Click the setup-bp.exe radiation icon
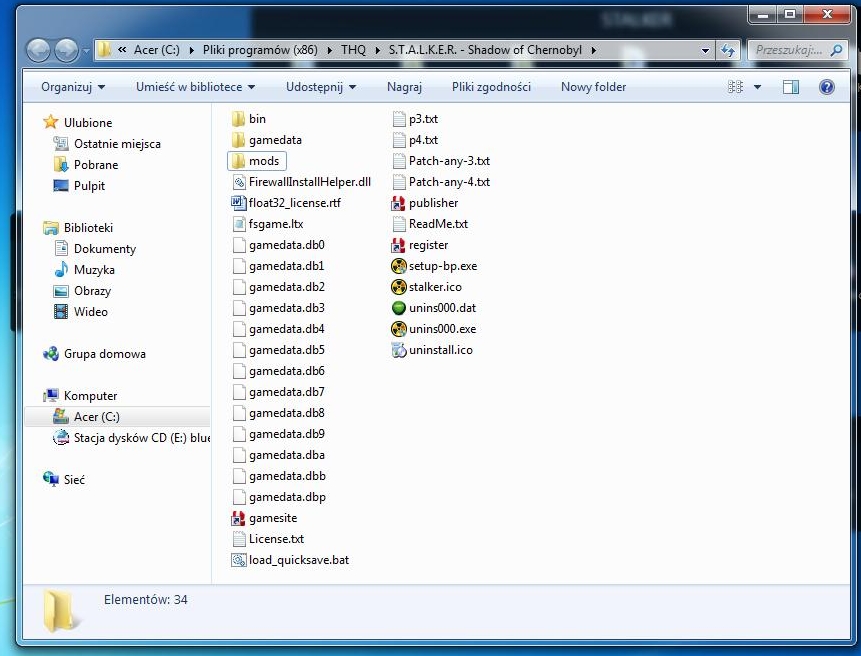 [x=399, y=266]
